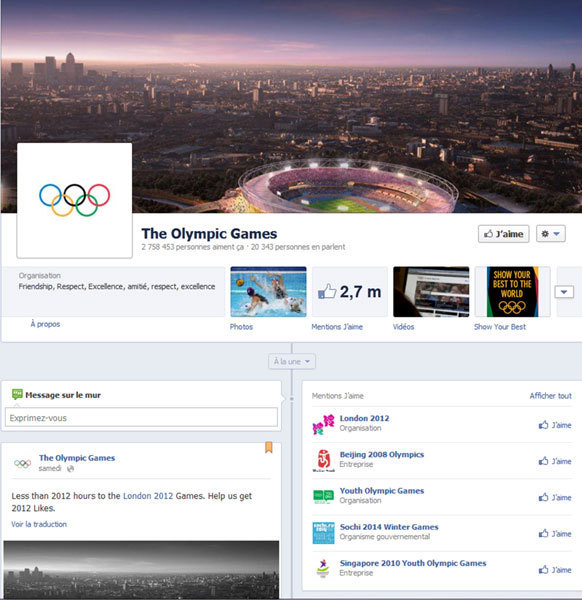Open the Photos water polo thumbnail

tap(268, 292)
